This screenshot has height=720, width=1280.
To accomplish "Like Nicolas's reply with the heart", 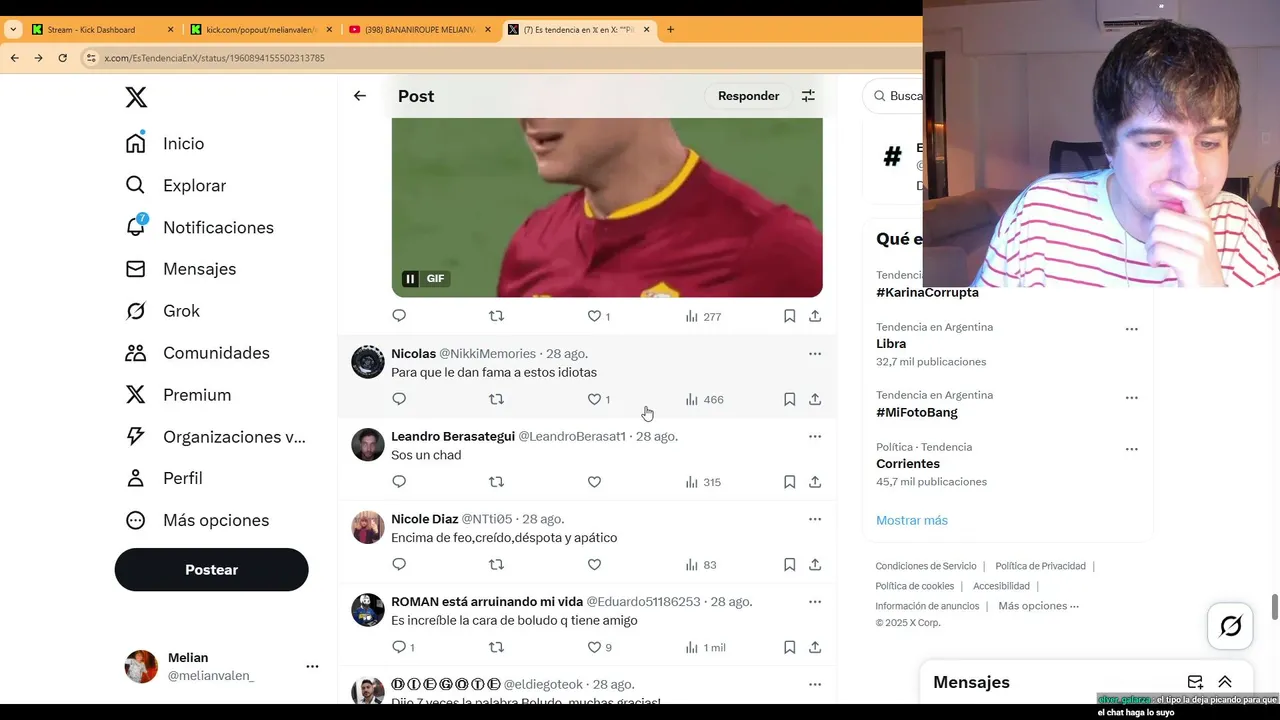I will (x=594, y=399).
